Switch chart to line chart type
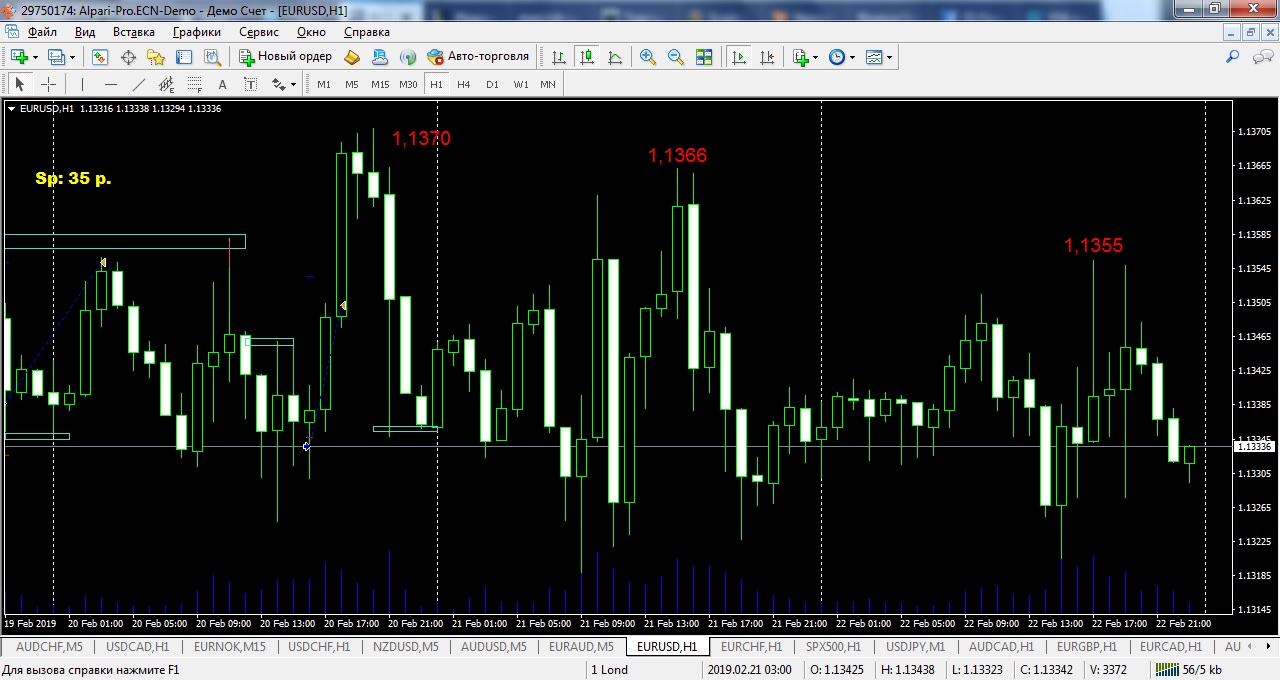 coord(615,57)
